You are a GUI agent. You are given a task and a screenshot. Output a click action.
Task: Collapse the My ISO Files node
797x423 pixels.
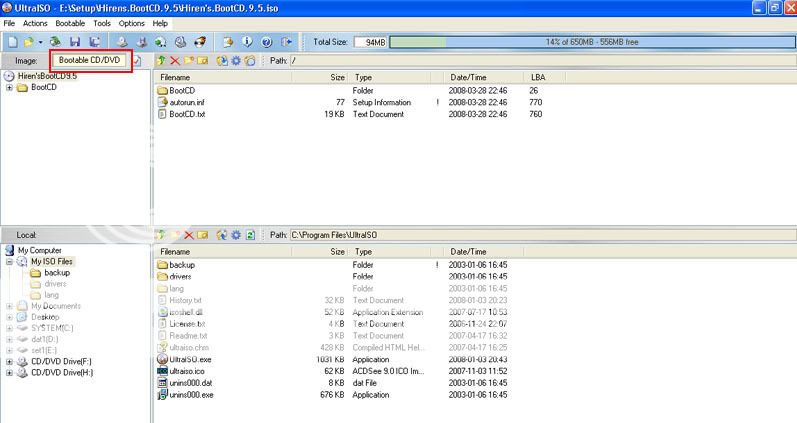pos(9,261)
